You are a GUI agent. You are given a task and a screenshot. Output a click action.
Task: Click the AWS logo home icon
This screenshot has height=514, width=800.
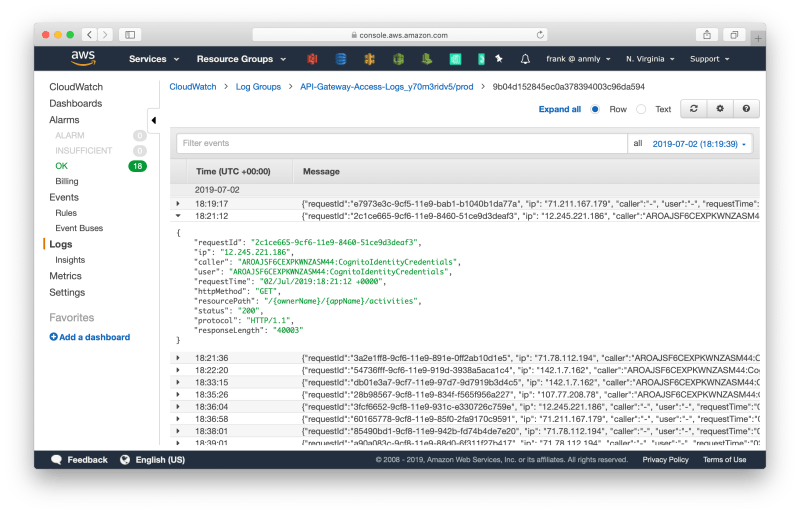pyautogui.click(x=83, y=58)
